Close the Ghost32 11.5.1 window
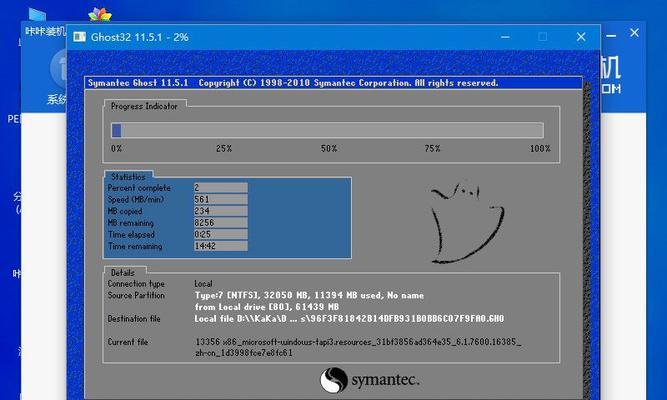This screenshot has width=667, height=400. [x=581, y=37]
